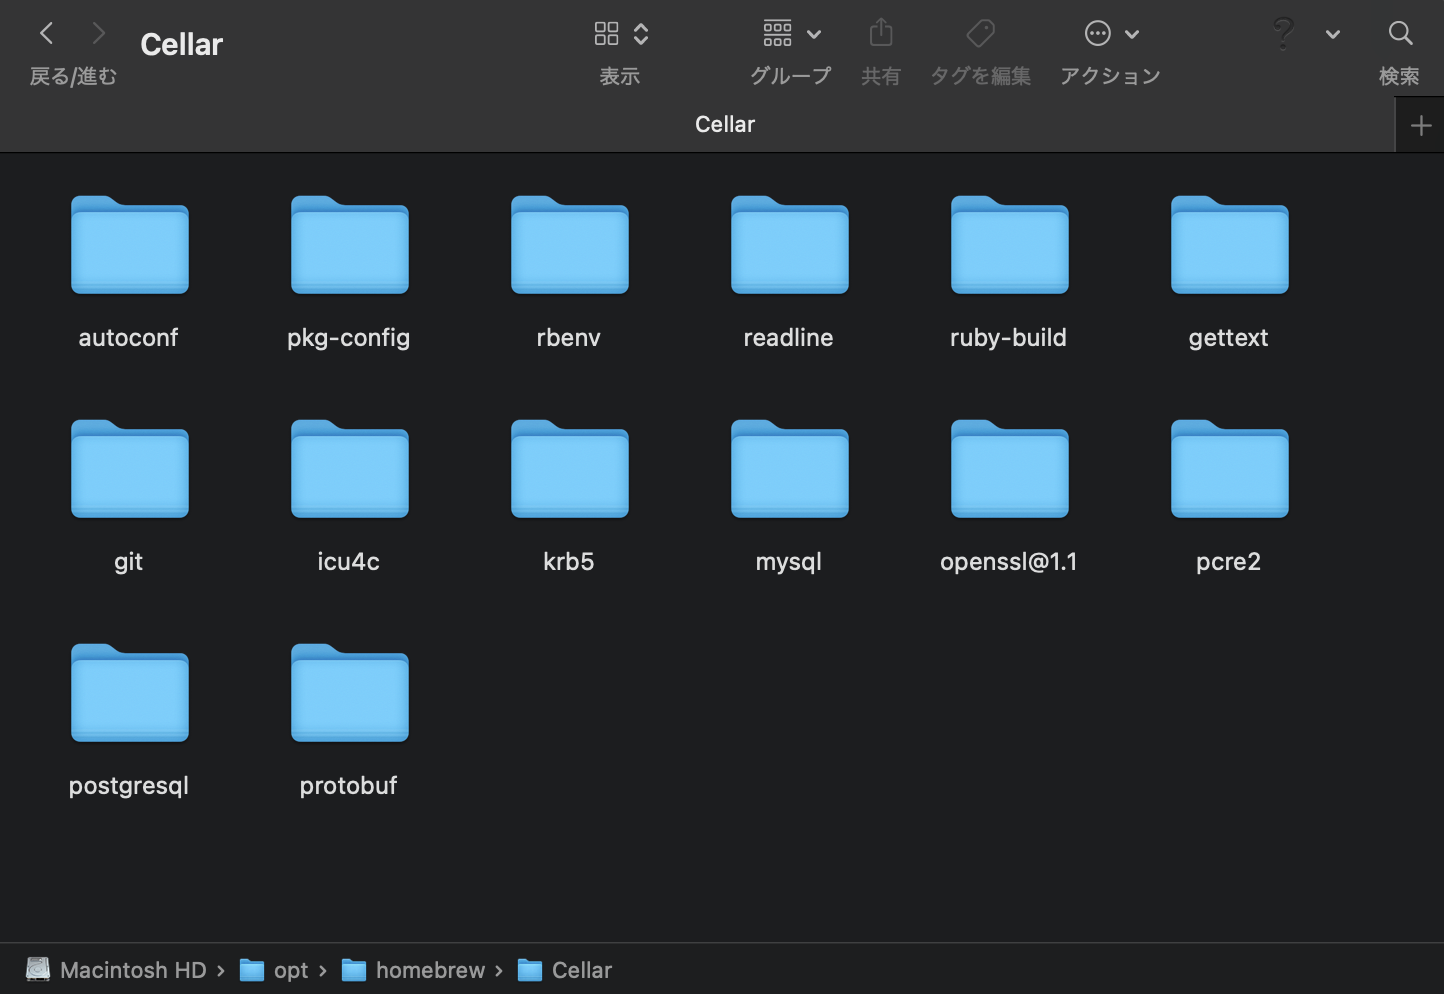Expand the chevron beside the question mark
Image resolution: width=1444 pixels, height=994 pixels.
click(x=1333, y=35)
